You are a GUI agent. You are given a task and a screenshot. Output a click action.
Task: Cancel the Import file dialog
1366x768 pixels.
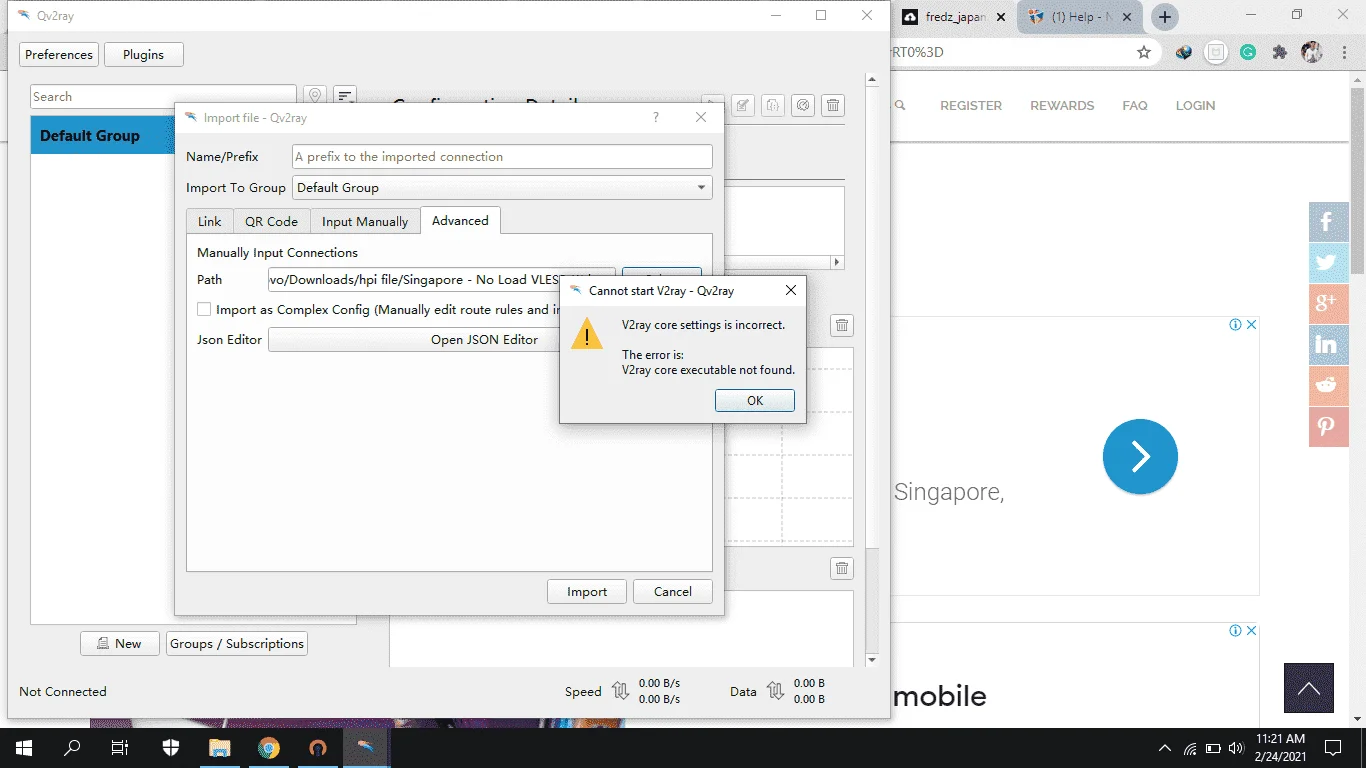673,591
